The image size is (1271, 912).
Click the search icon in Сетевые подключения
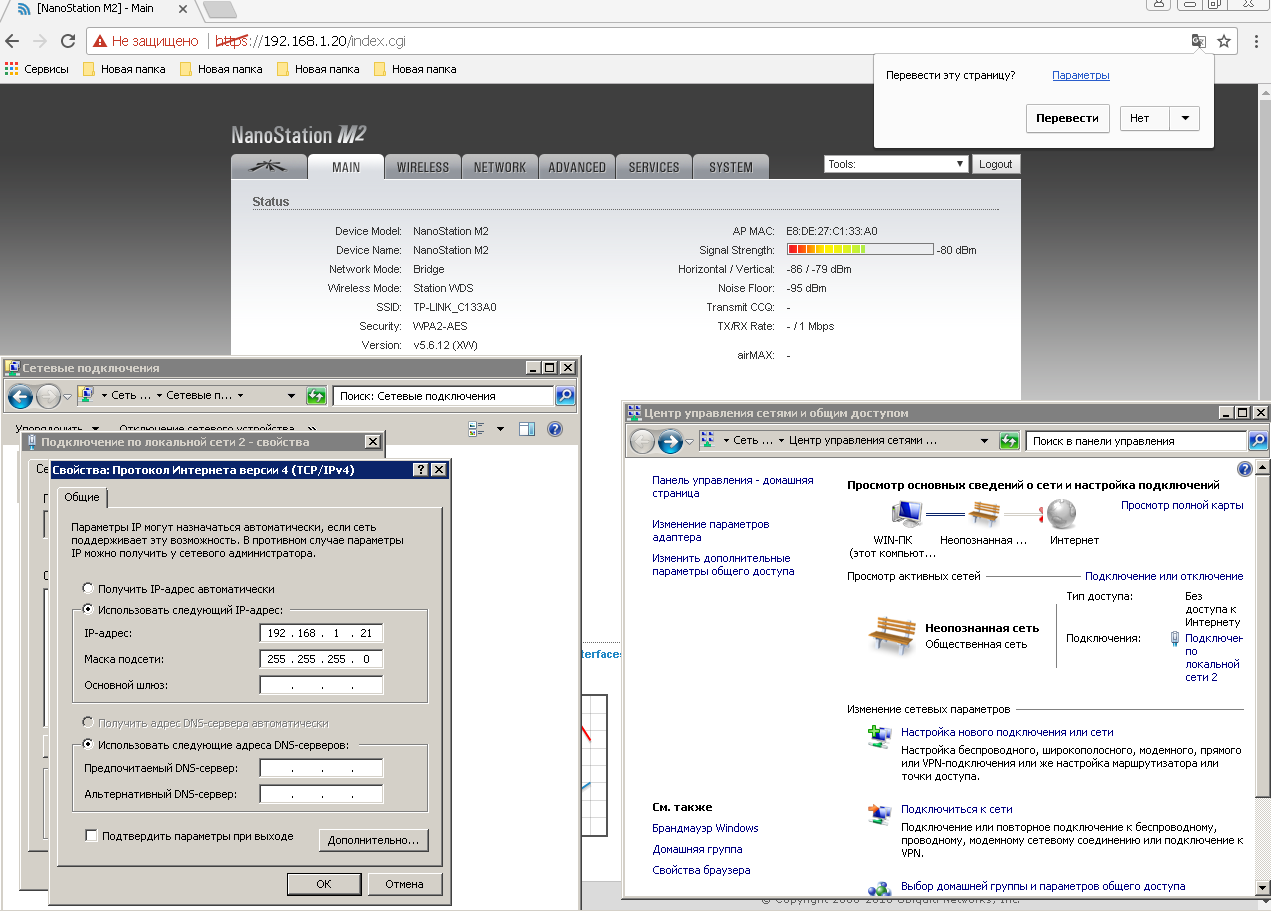tap(565, 396)
